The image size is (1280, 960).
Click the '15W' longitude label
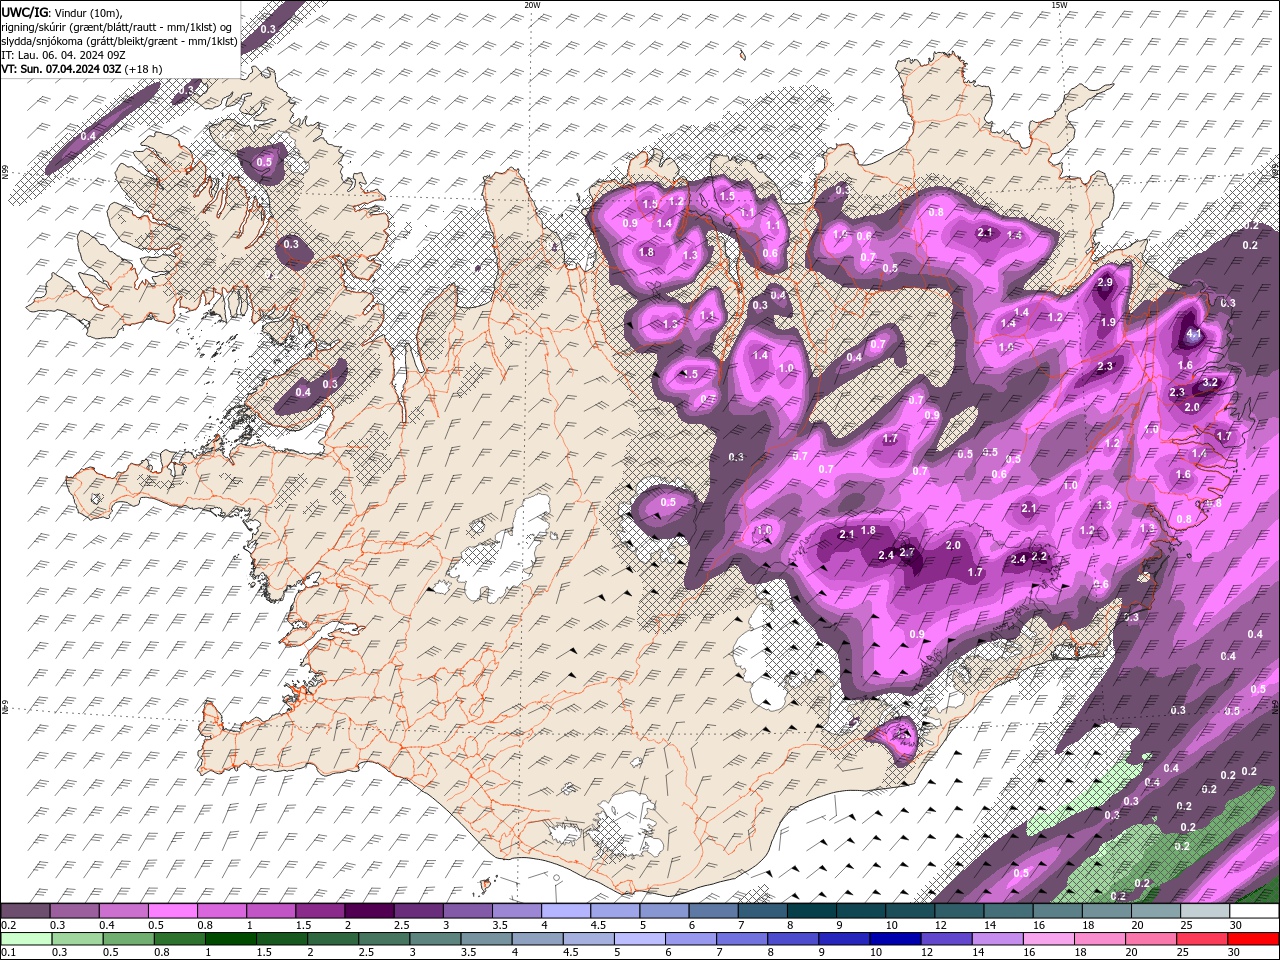pyautogui.click(x=1058, y=5)
